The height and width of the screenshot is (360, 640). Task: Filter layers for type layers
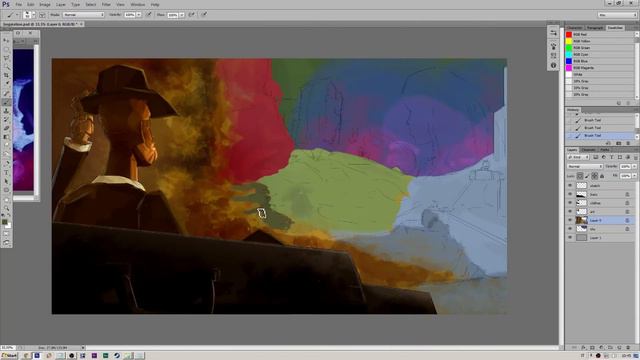tap(611, 157)
